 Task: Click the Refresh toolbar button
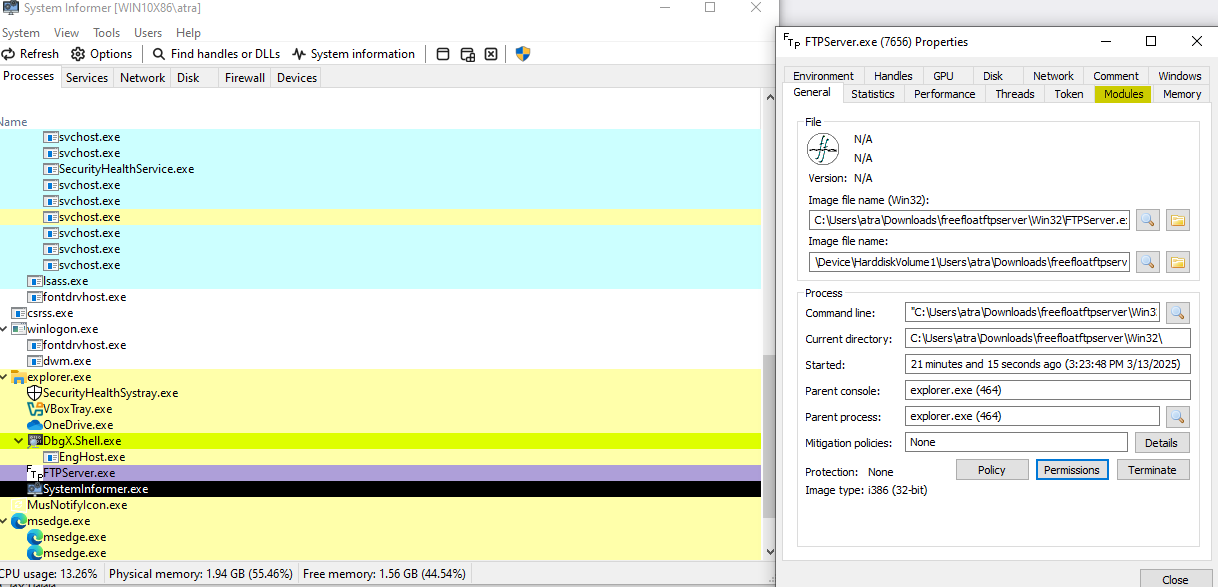point(30,54)
